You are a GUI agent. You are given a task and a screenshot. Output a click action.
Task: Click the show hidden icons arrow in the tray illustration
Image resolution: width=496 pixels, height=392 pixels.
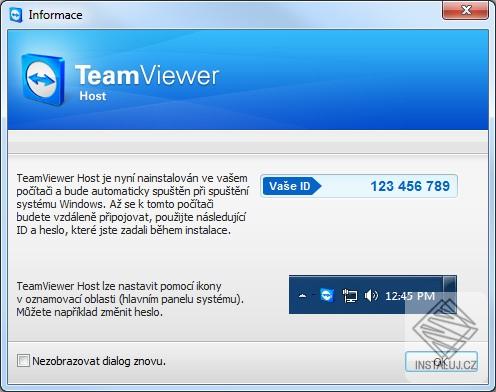point(303,296)
